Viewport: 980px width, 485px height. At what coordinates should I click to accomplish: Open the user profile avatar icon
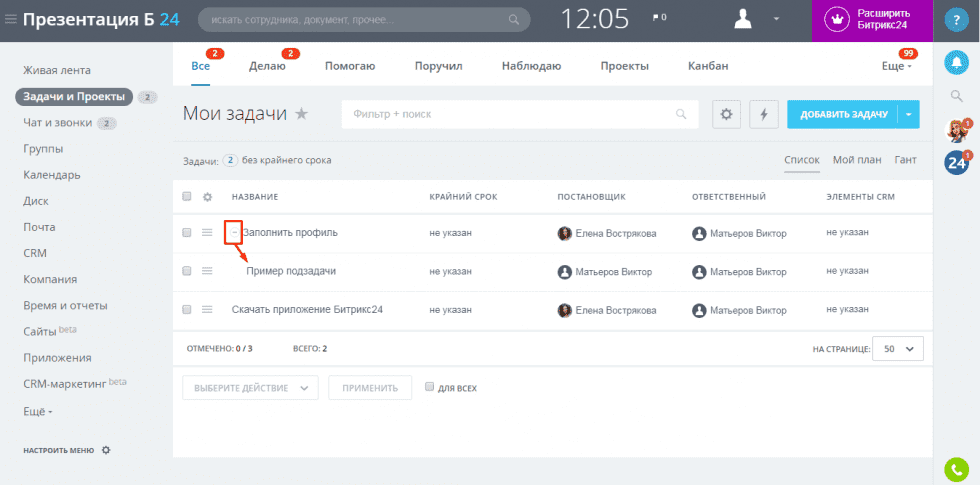[744, 19]
